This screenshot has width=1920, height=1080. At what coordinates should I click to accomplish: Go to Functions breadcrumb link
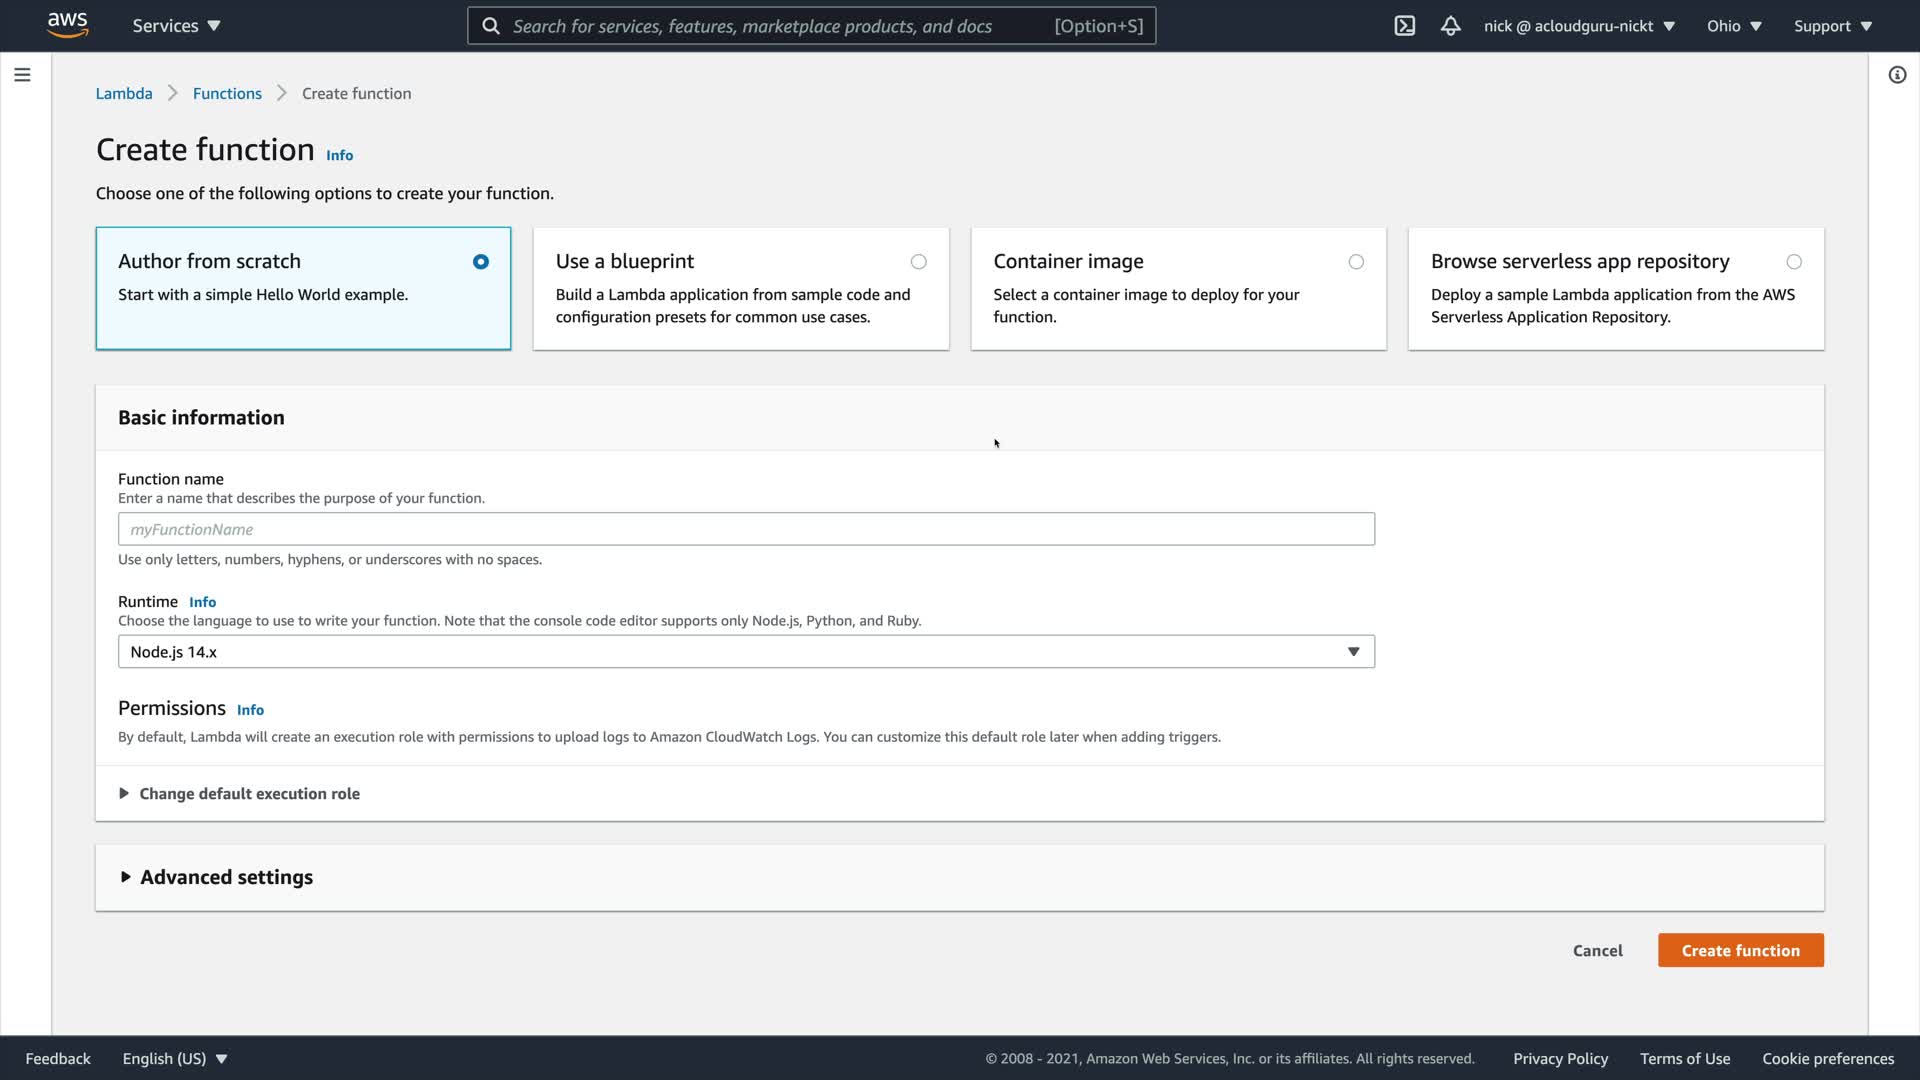coord(227,94)
